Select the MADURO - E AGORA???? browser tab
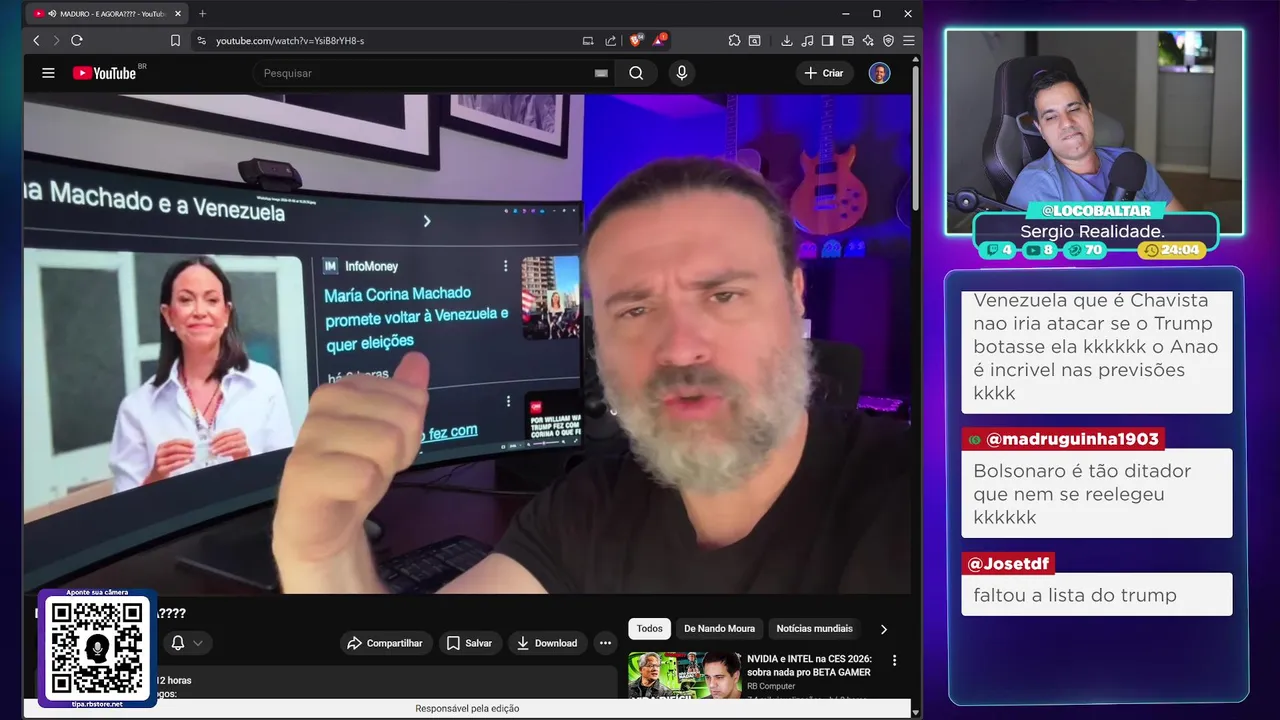Screen dimensions: 1280x720 click(x=108, y=14)
